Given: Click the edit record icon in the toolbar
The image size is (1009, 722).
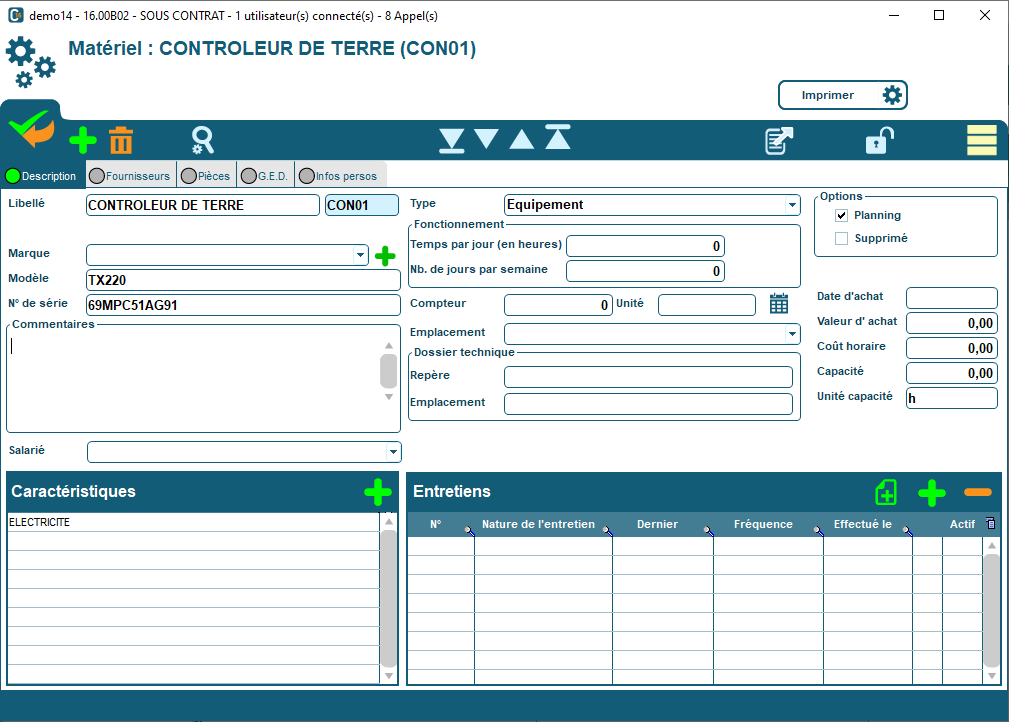Looking at the screenshot, I should (x=779, y=140).
